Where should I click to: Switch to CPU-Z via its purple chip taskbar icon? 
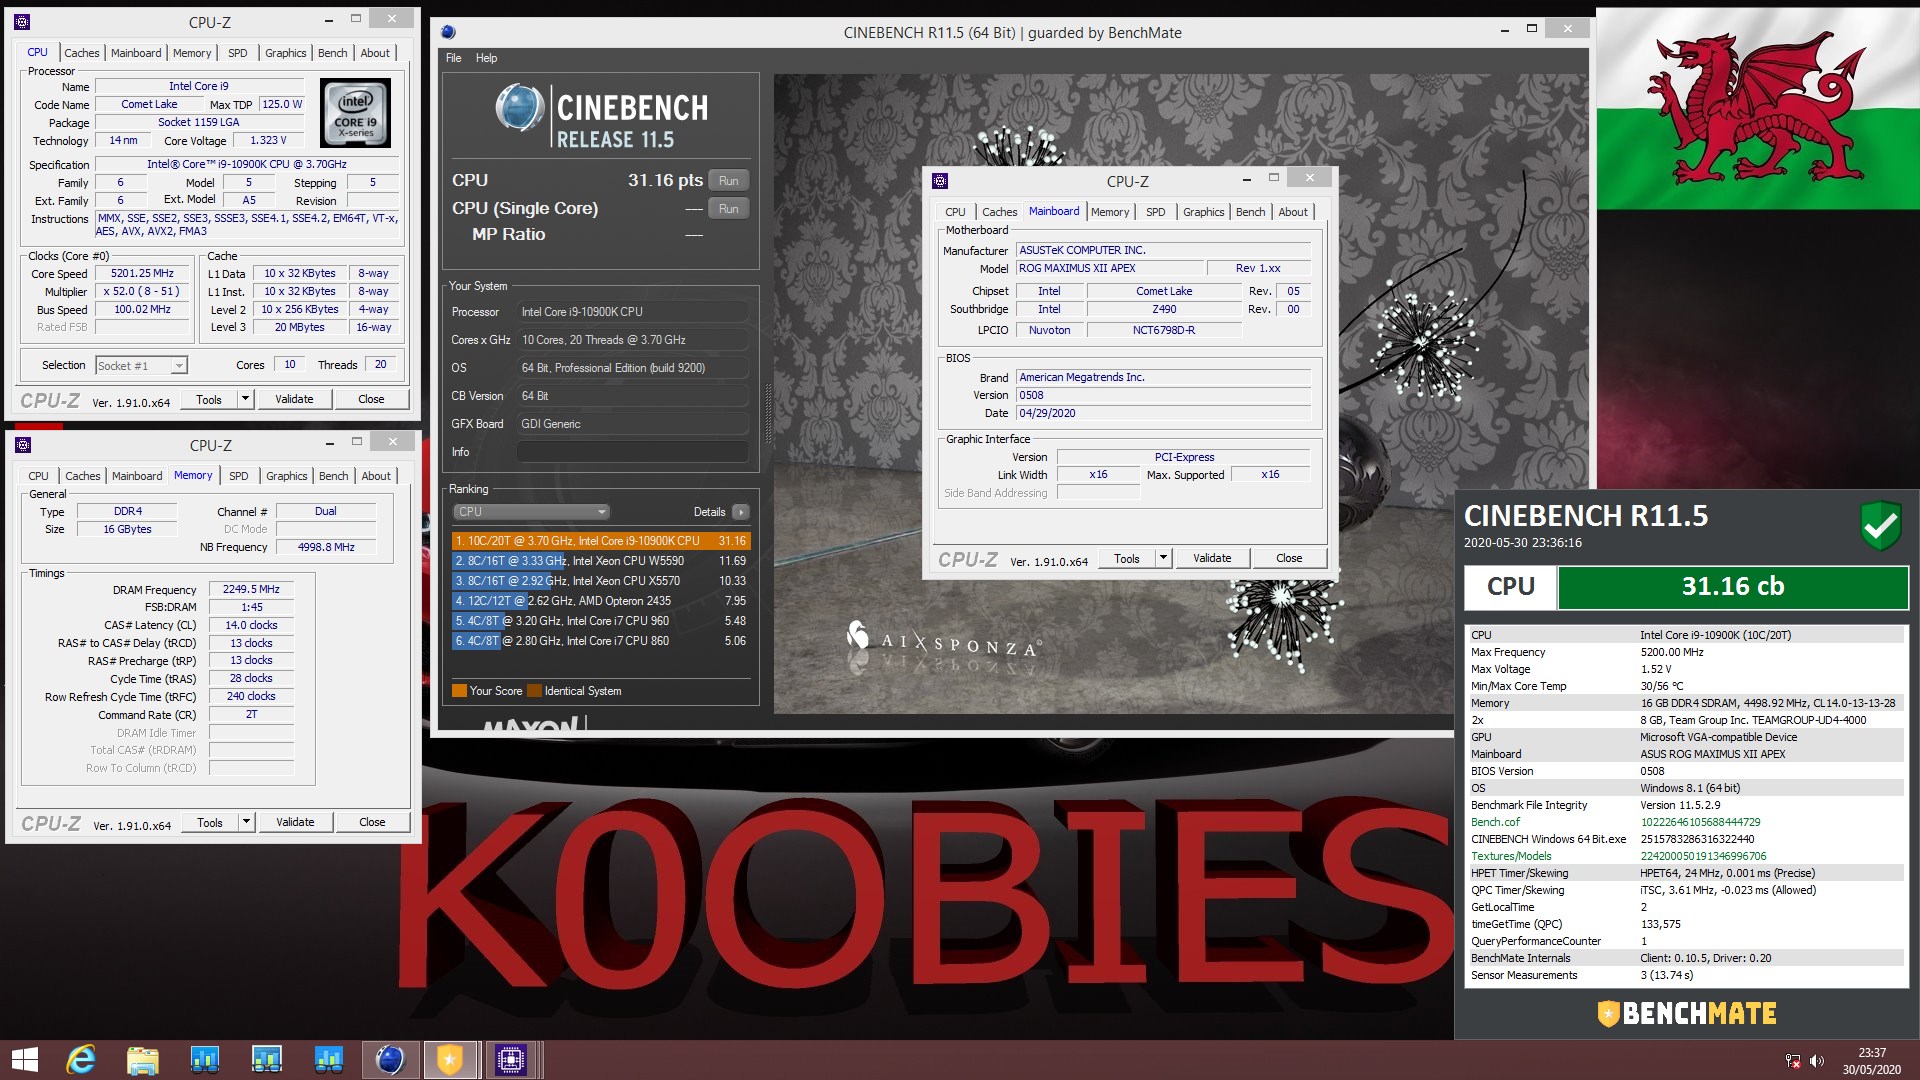(x=511, y=1059)
